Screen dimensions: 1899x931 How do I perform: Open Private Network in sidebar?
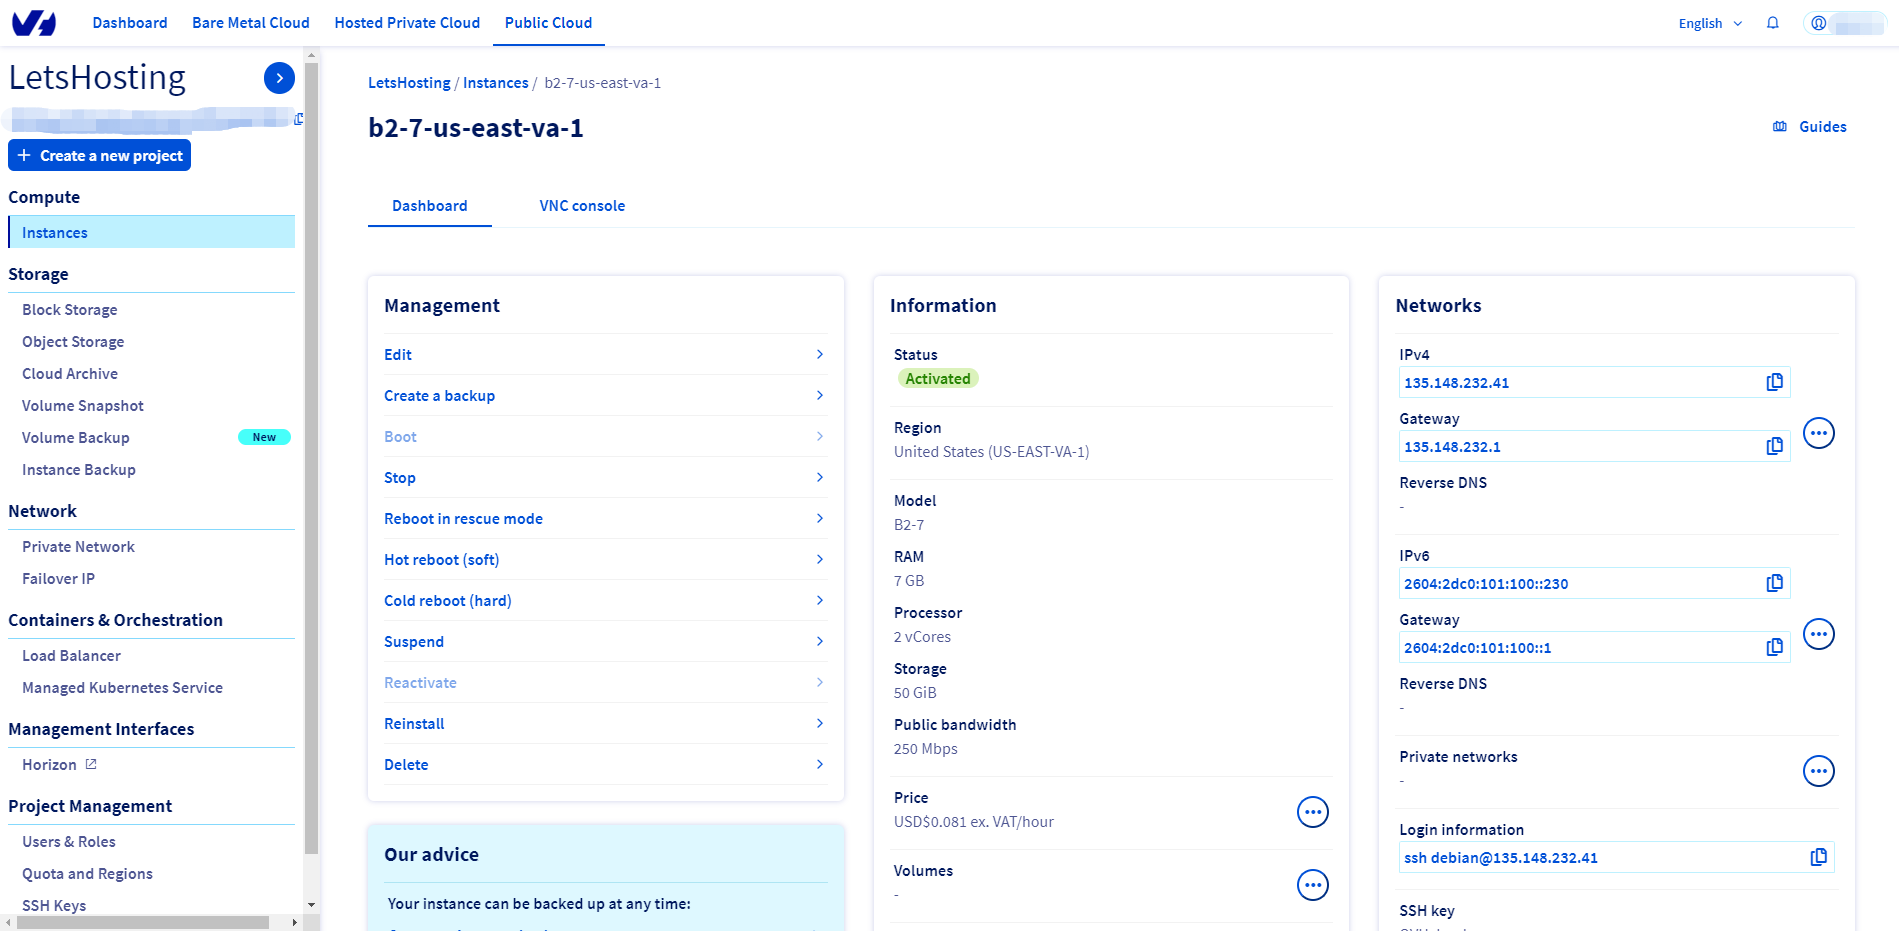coord(78,547)
